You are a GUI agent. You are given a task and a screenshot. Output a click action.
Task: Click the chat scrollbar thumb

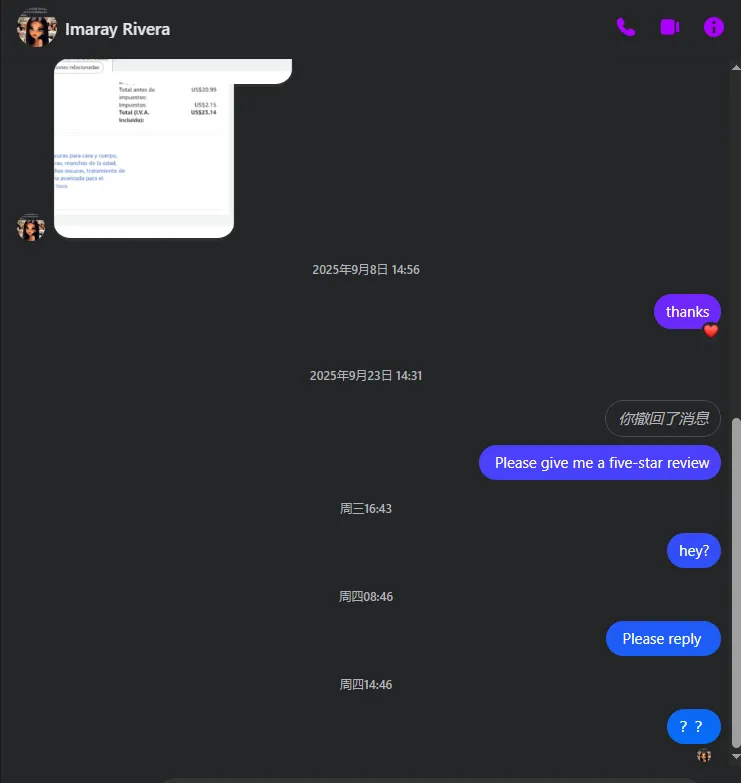tap(736, 583)
